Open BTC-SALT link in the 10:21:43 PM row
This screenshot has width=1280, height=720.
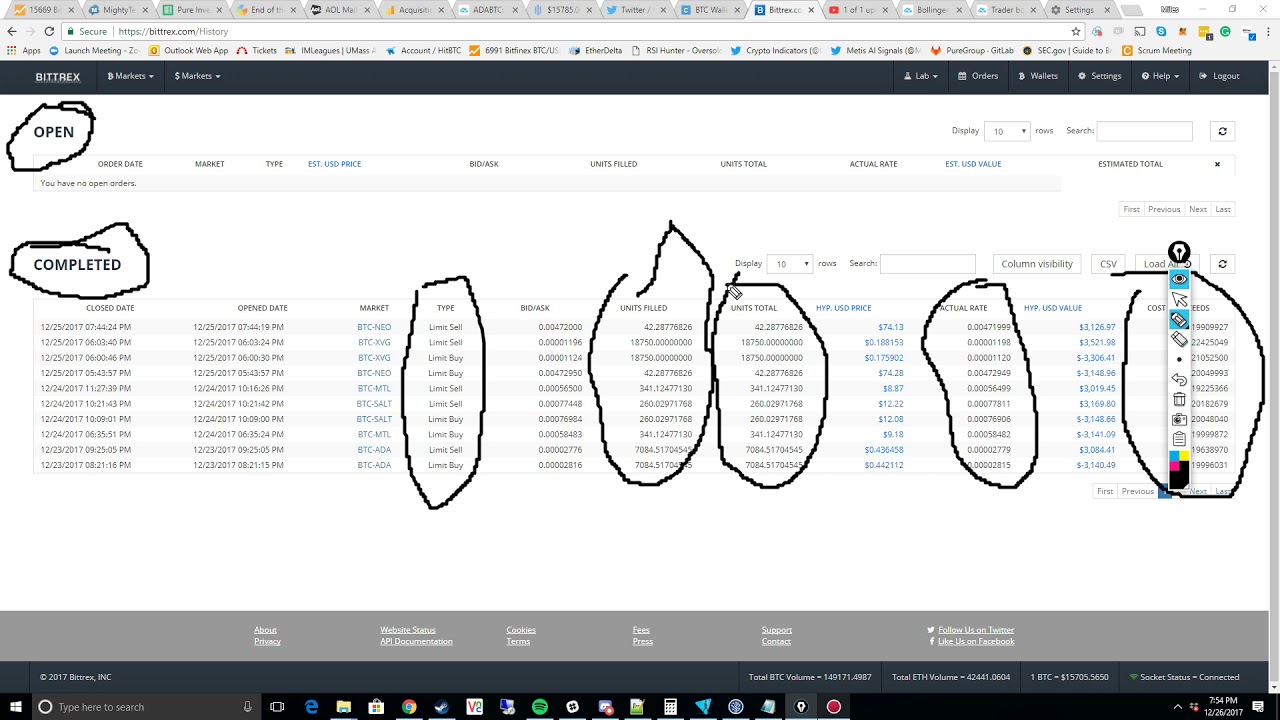tap(374, 404)
